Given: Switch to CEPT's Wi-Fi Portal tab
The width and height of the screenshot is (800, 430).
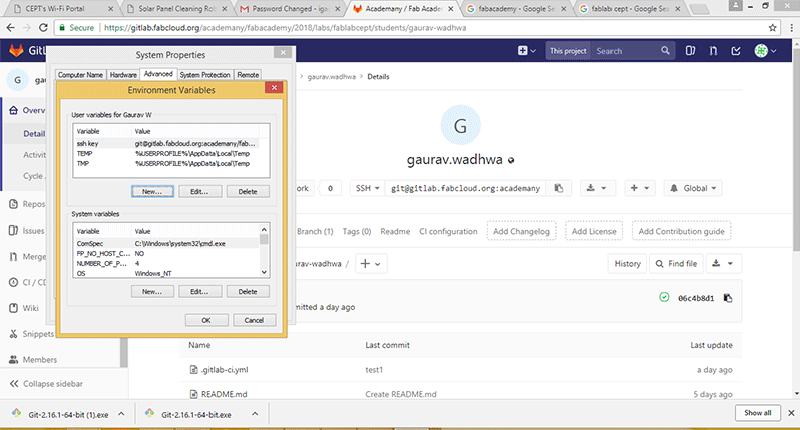Looking at the screenshot, I should tap(62, 9).
